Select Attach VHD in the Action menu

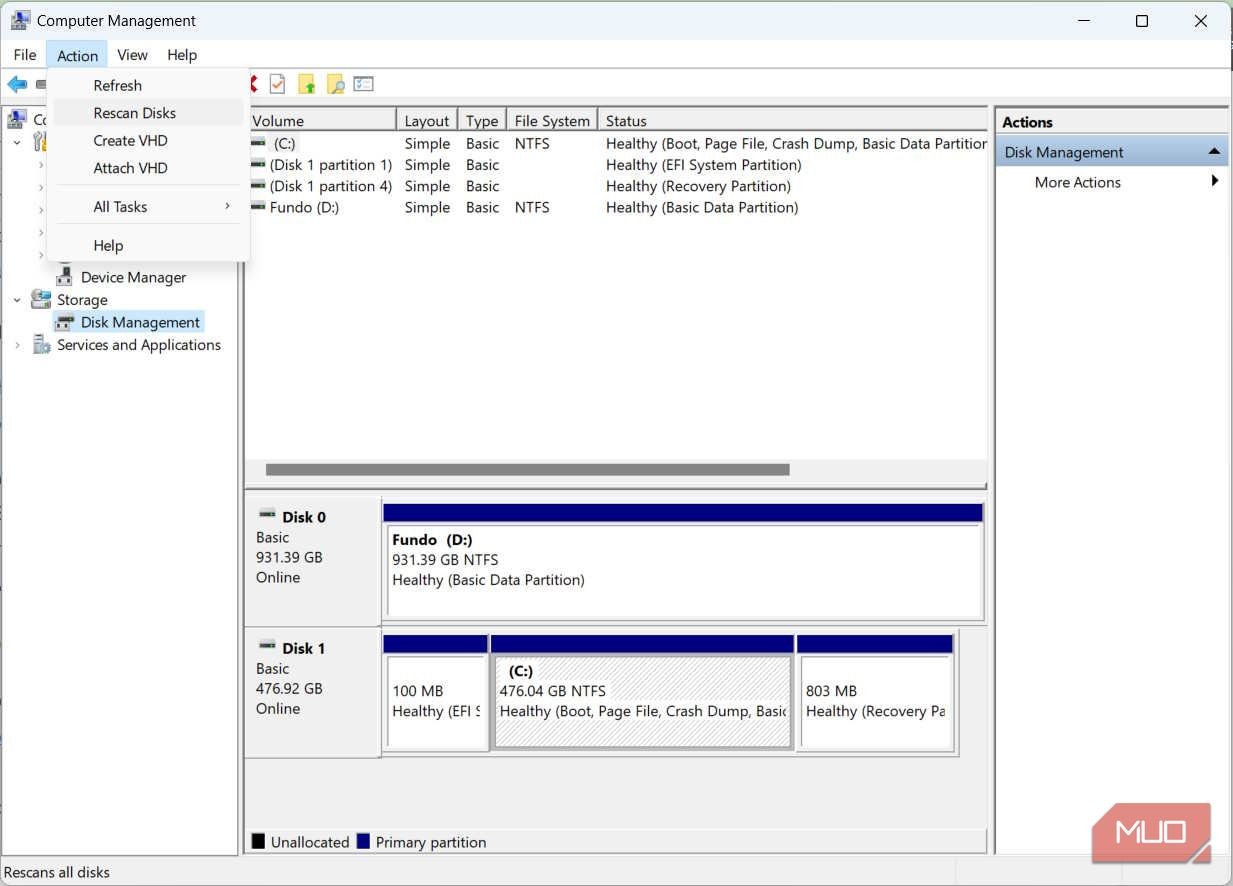tap(148, 168)
